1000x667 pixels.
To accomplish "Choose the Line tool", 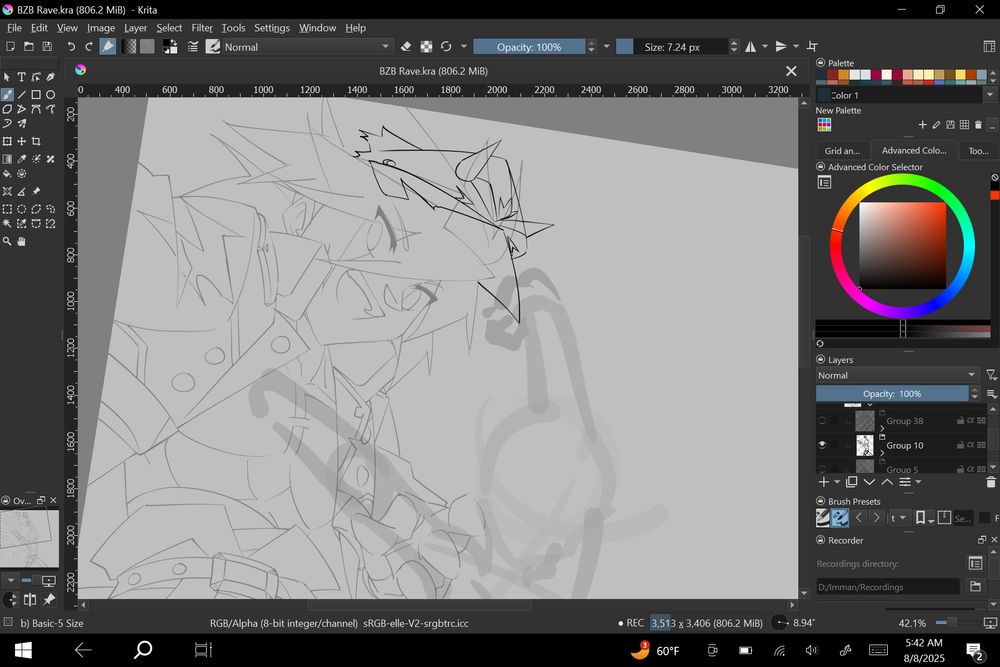I will [22, 94].
